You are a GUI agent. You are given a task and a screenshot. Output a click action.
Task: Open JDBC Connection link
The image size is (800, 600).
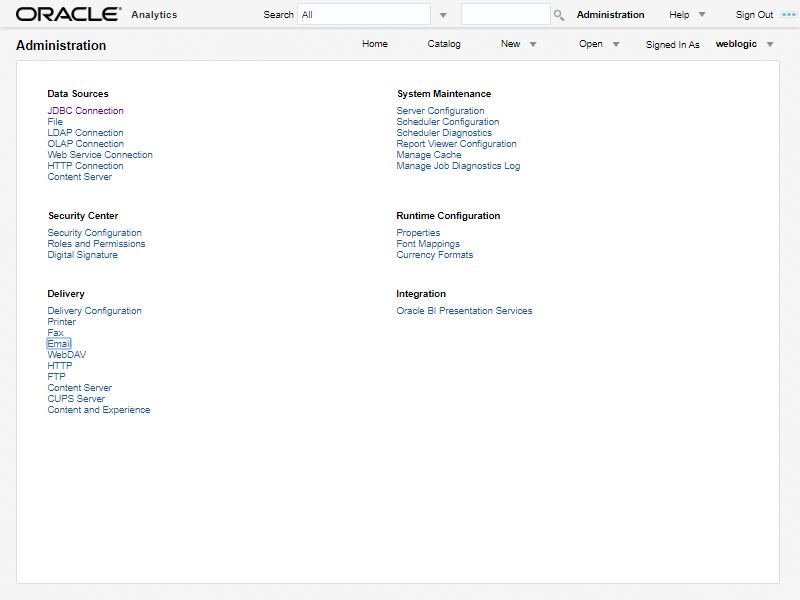click(x=85, y=111)
